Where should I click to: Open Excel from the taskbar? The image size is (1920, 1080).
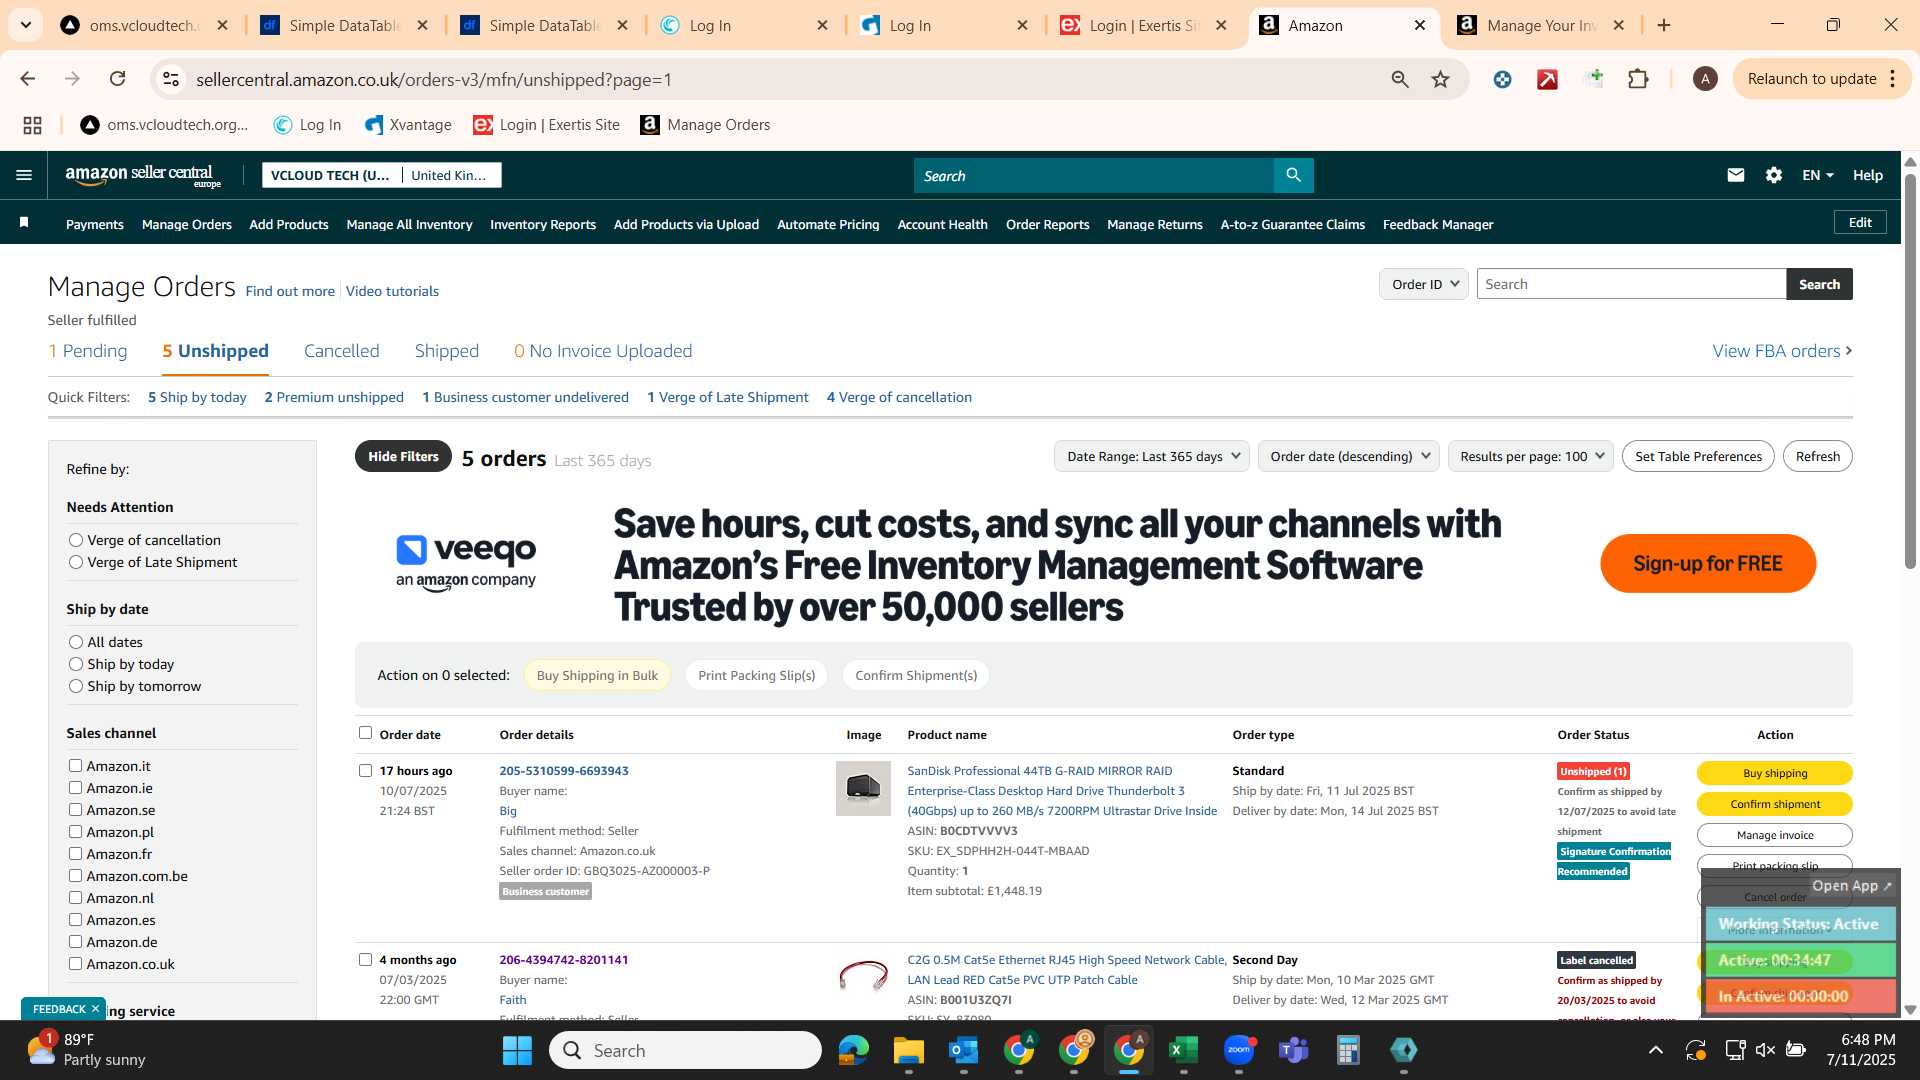pyautogui.click(x=1183, y=1050)
